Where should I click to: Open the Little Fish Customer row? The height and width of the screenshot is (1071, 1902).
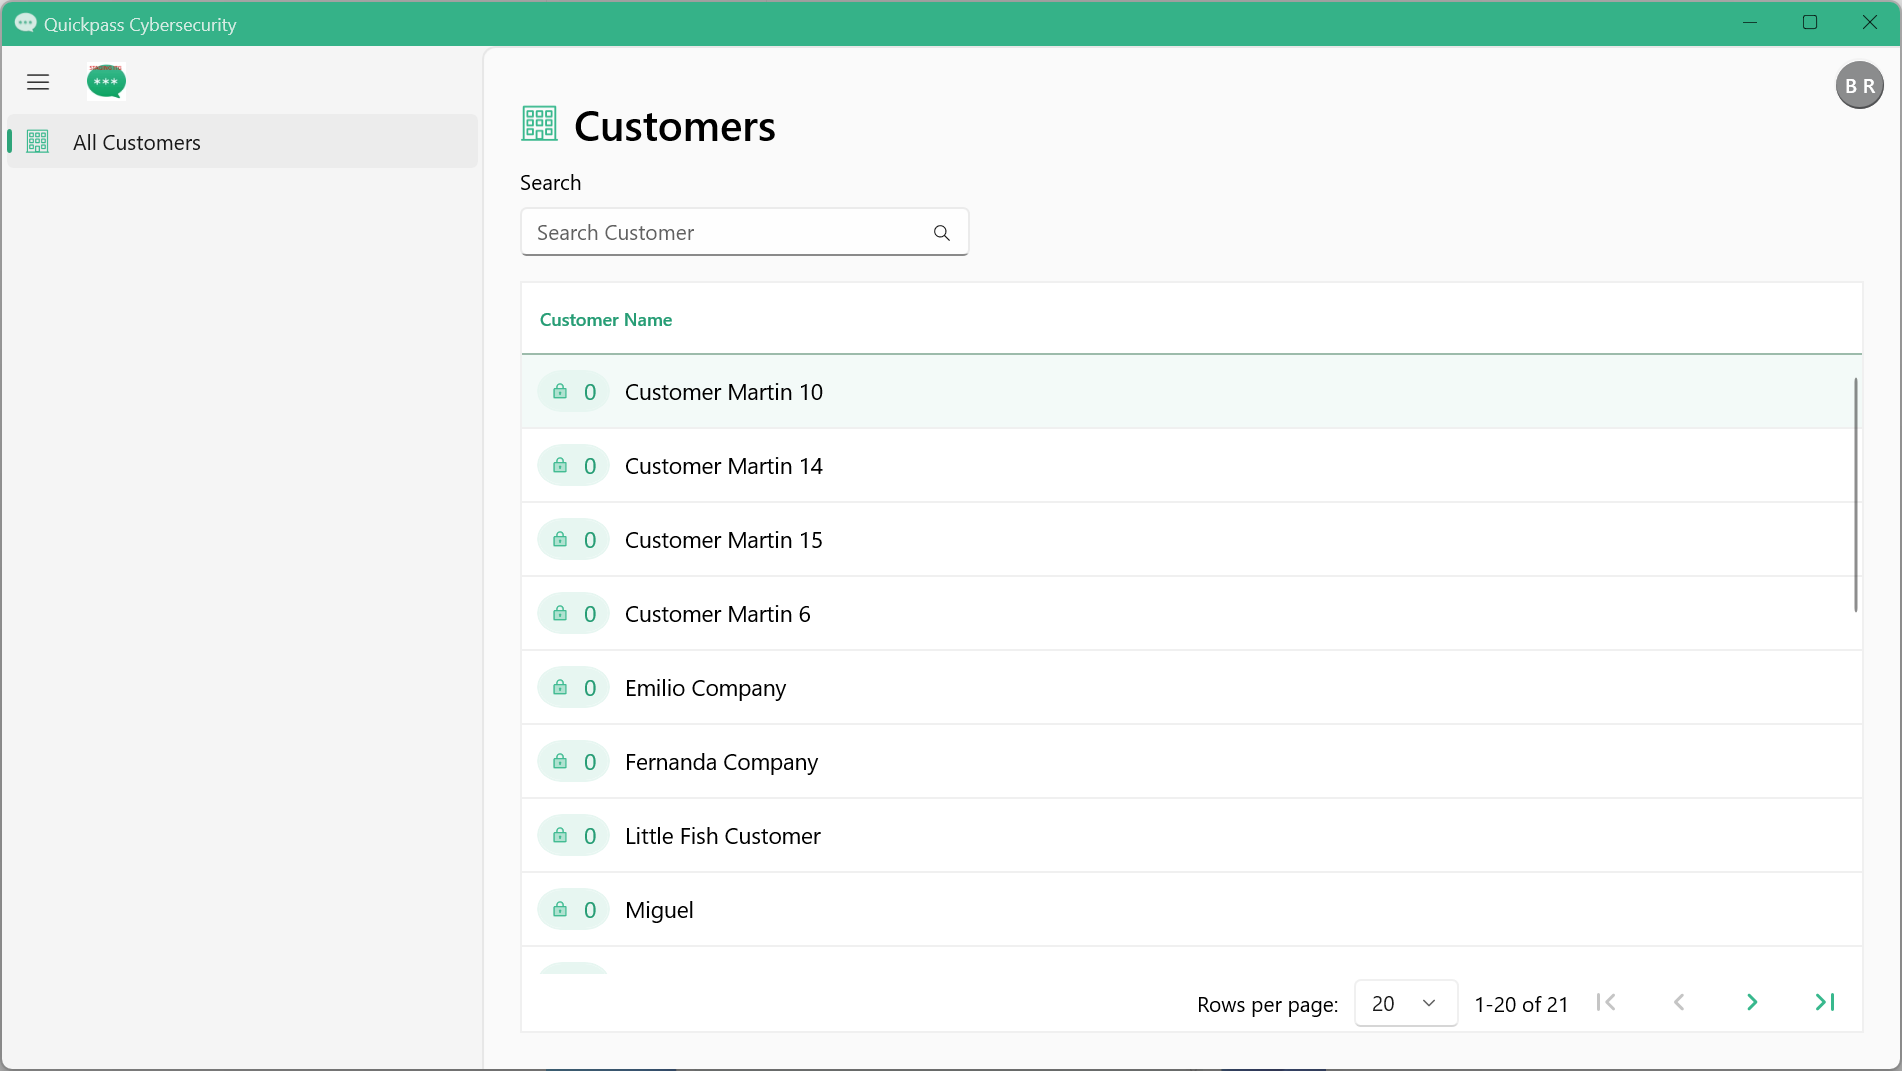pos(1191,836)
